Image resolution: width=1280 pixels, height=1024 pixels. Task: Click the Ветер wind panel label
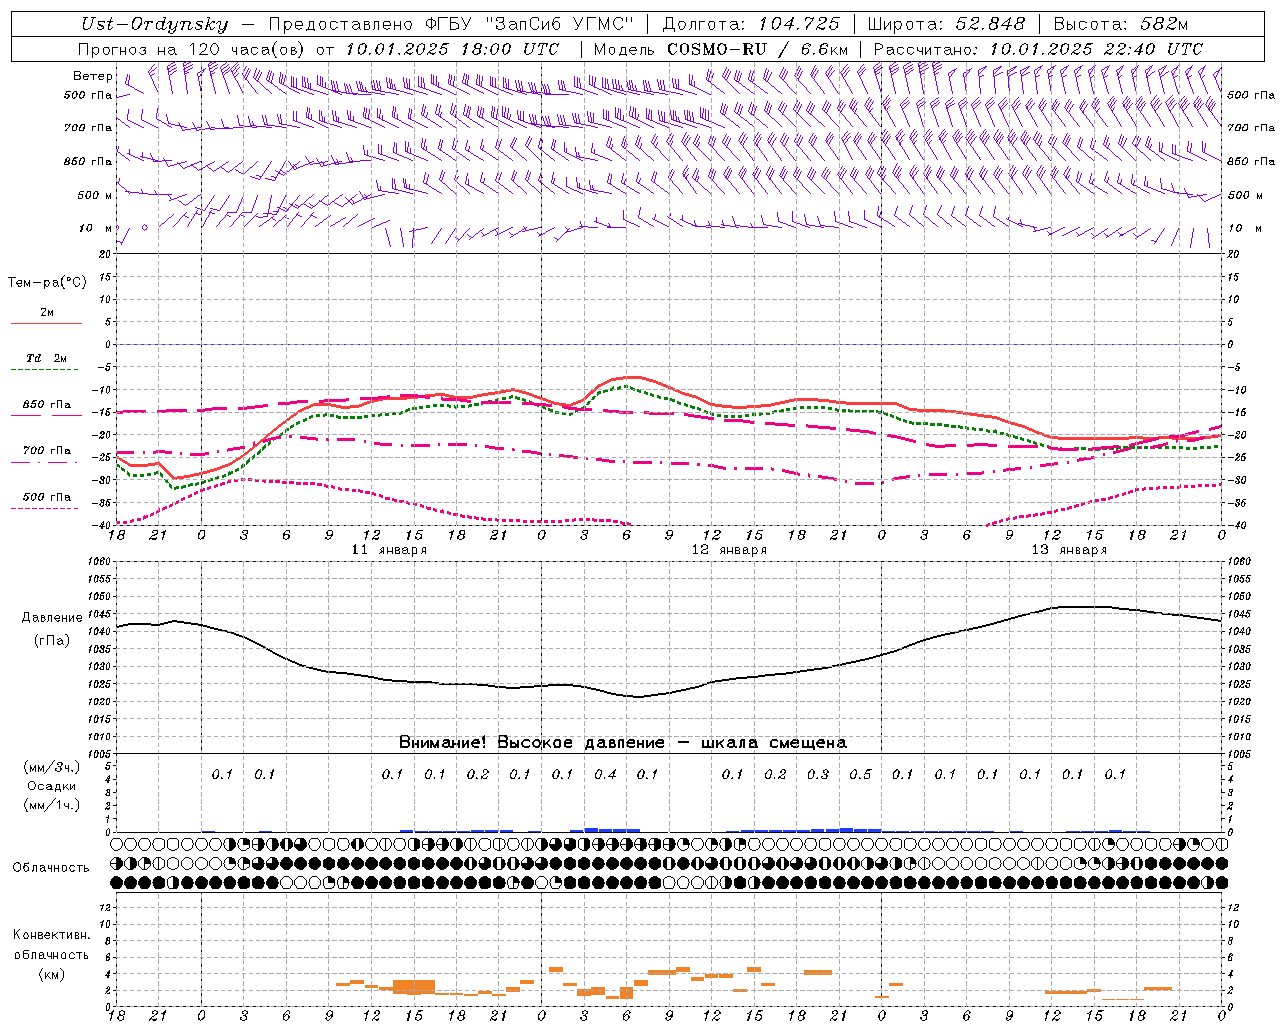pyautogui.click(x=93, y=76)
